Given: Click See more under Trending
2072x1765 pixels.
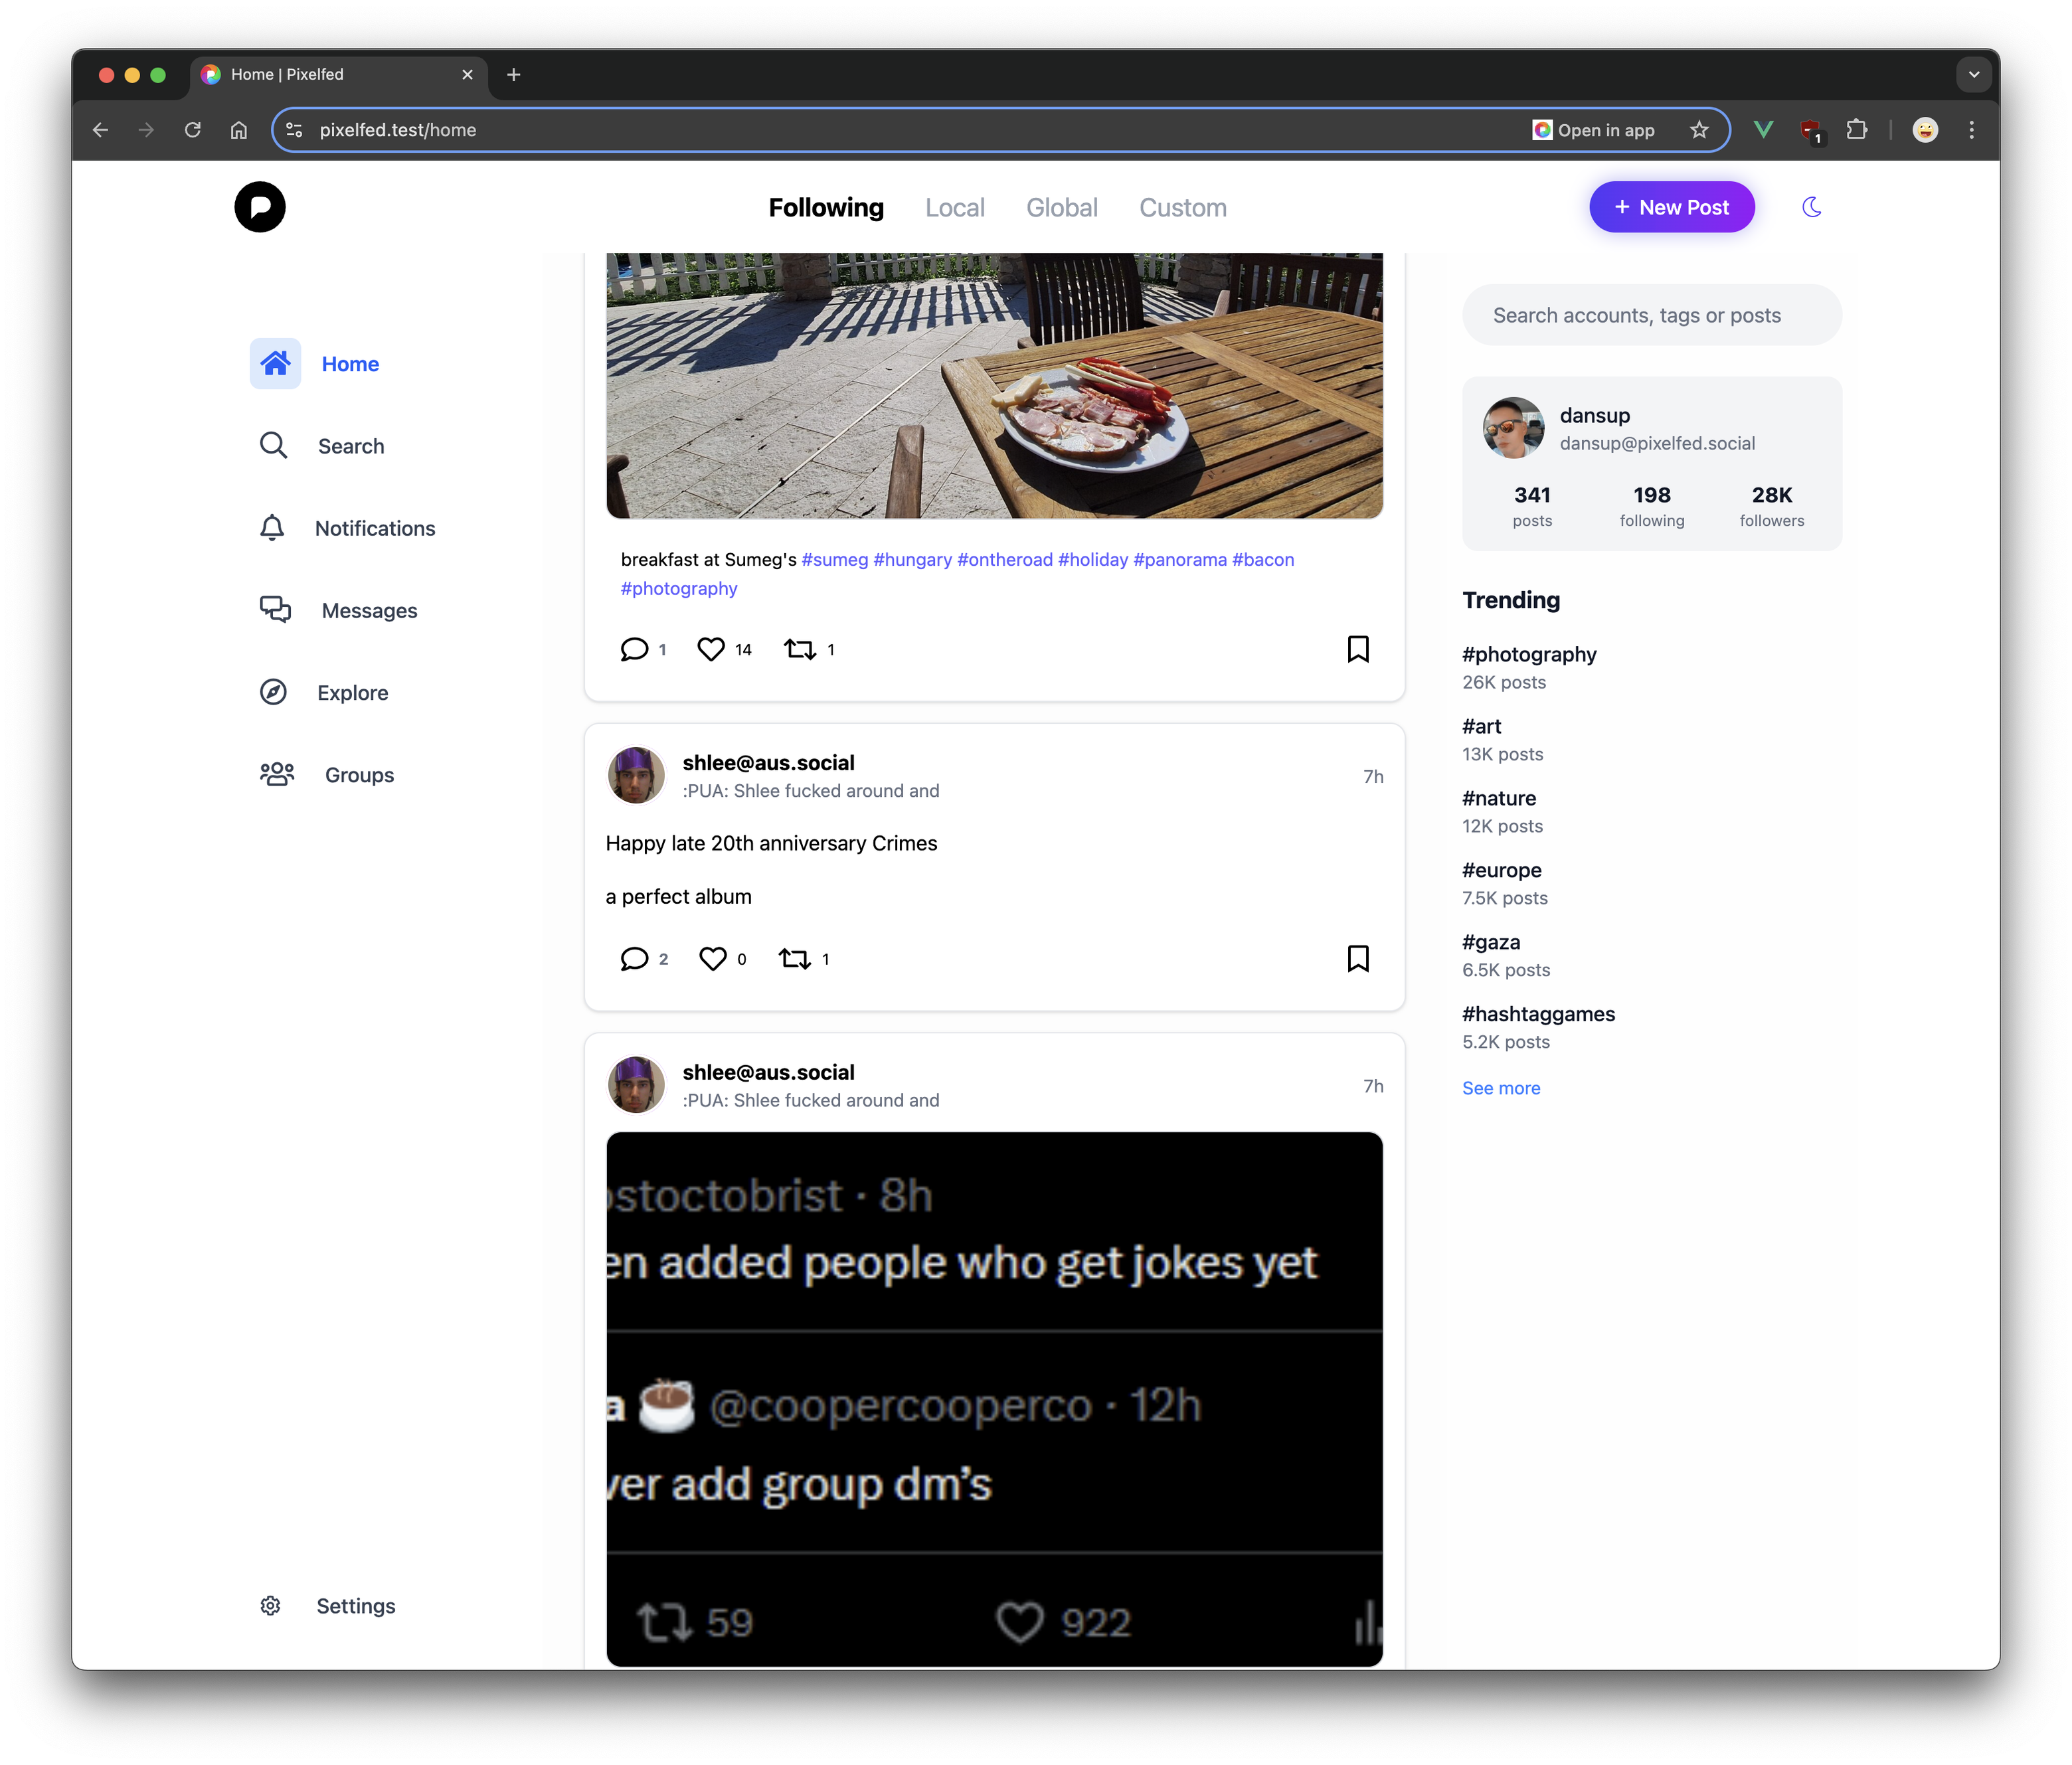Looking at the screenshot, I should tap(1500, 1088).
